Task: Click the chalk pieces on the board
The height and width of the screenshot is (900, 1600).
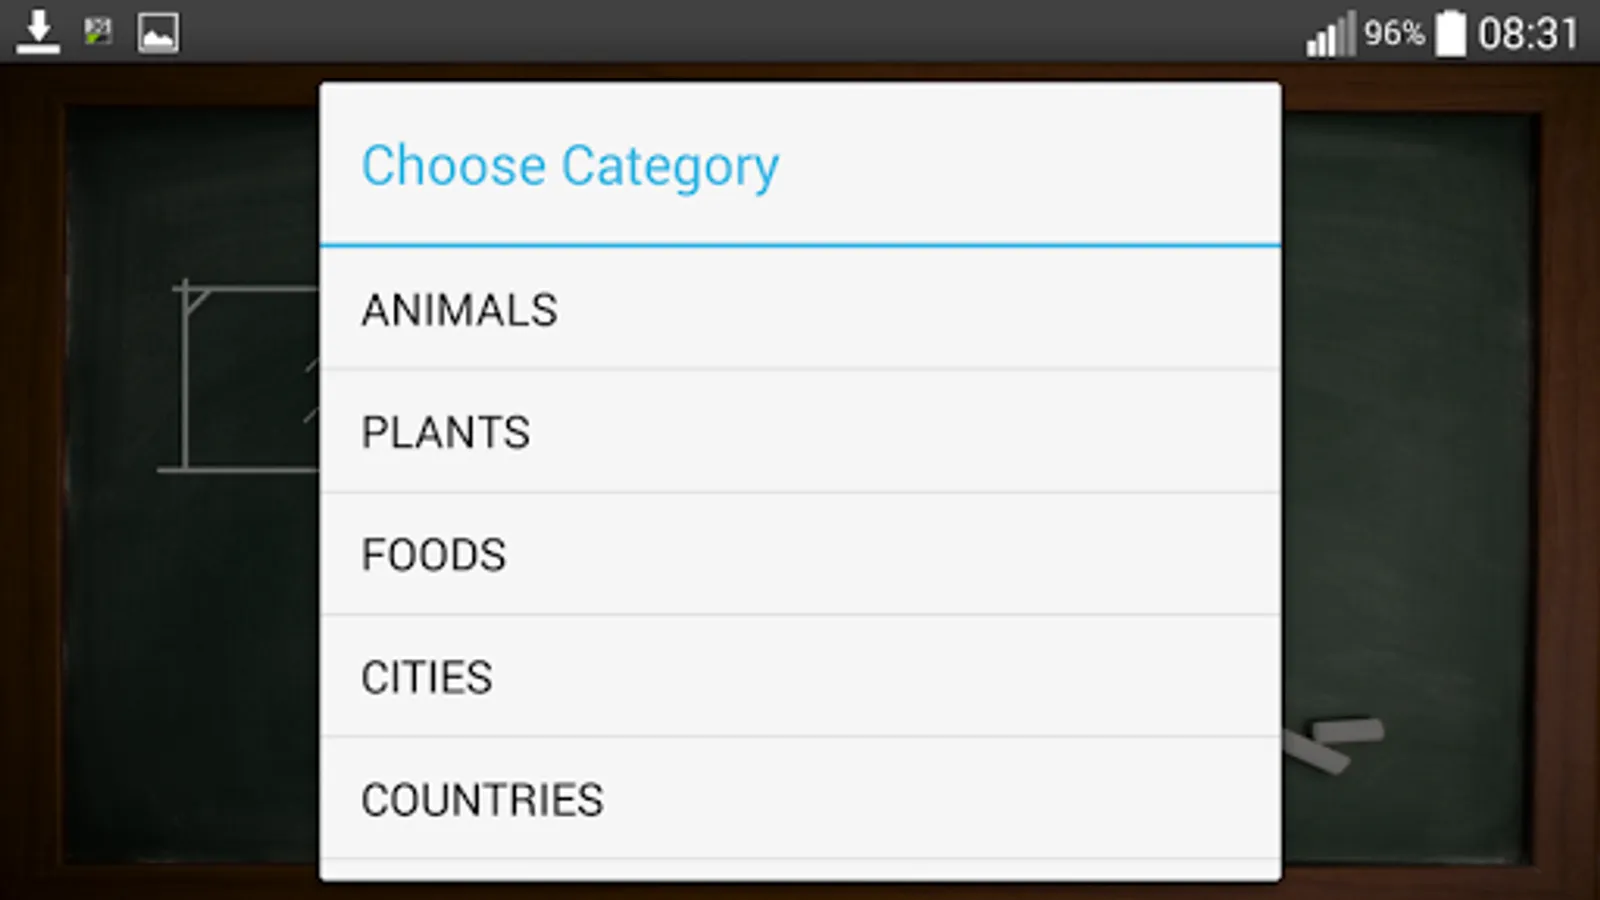Action: (1333, 744)
